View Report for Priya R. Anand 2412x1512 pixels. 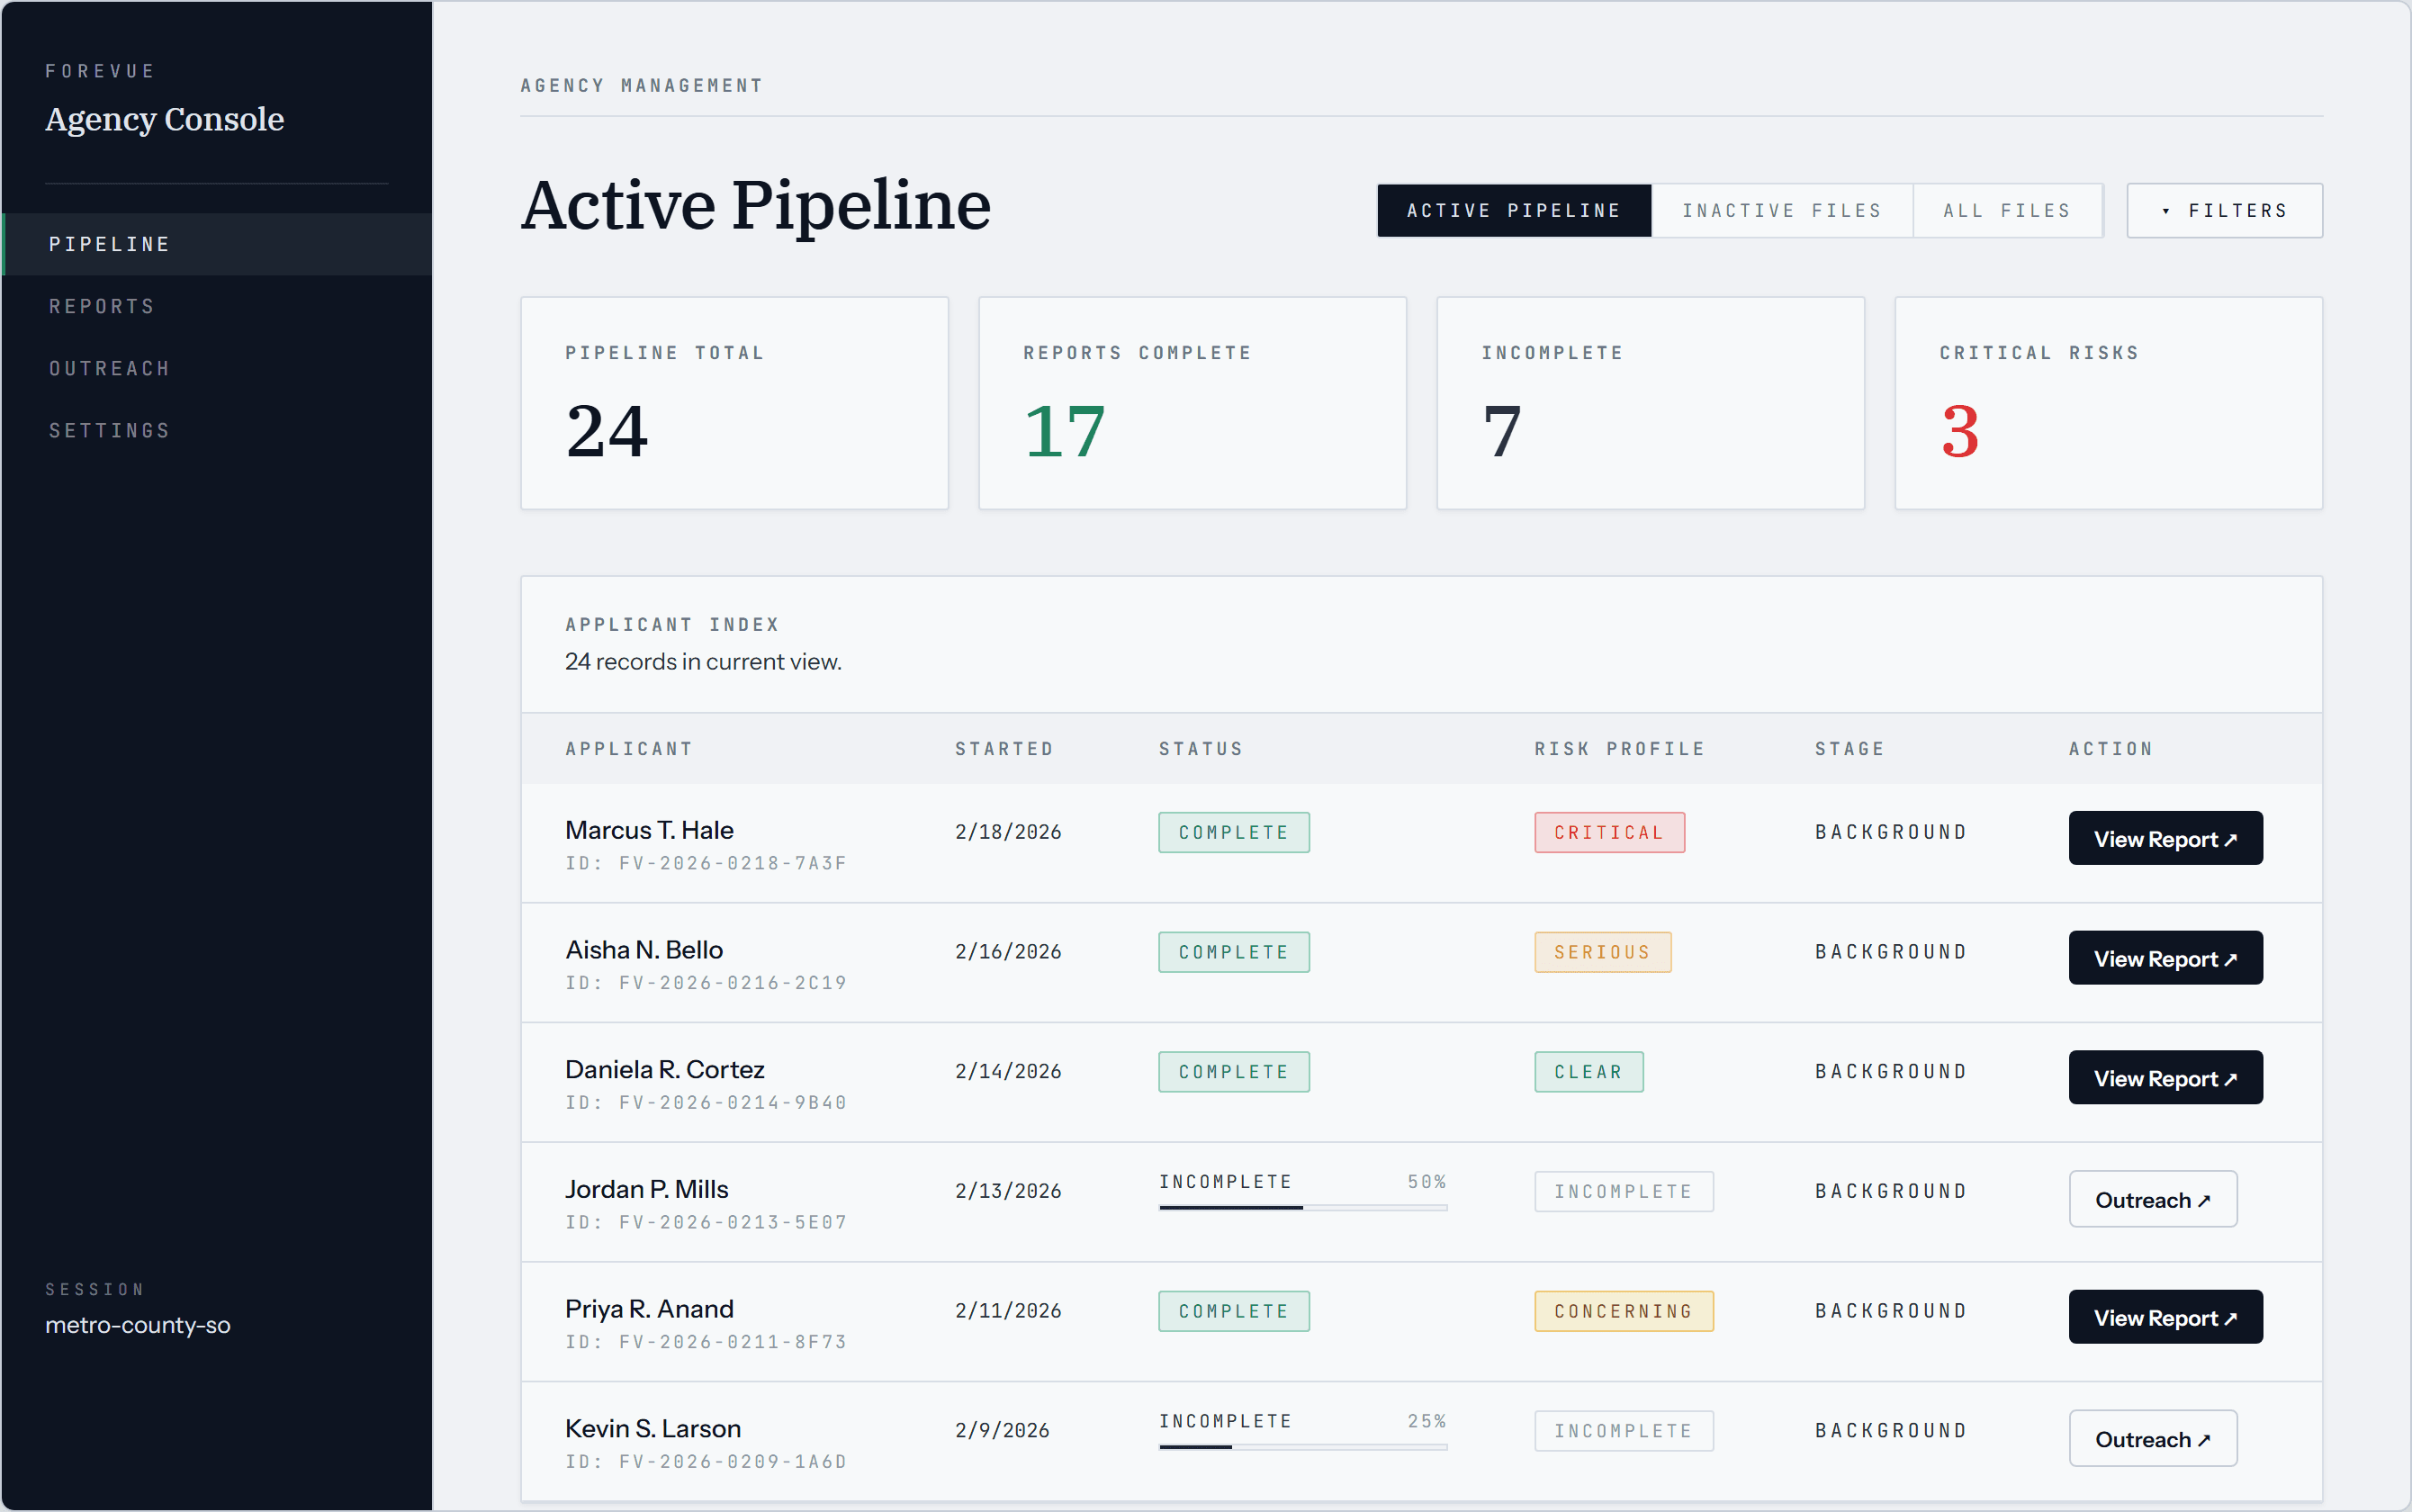coord(2165,1317)
